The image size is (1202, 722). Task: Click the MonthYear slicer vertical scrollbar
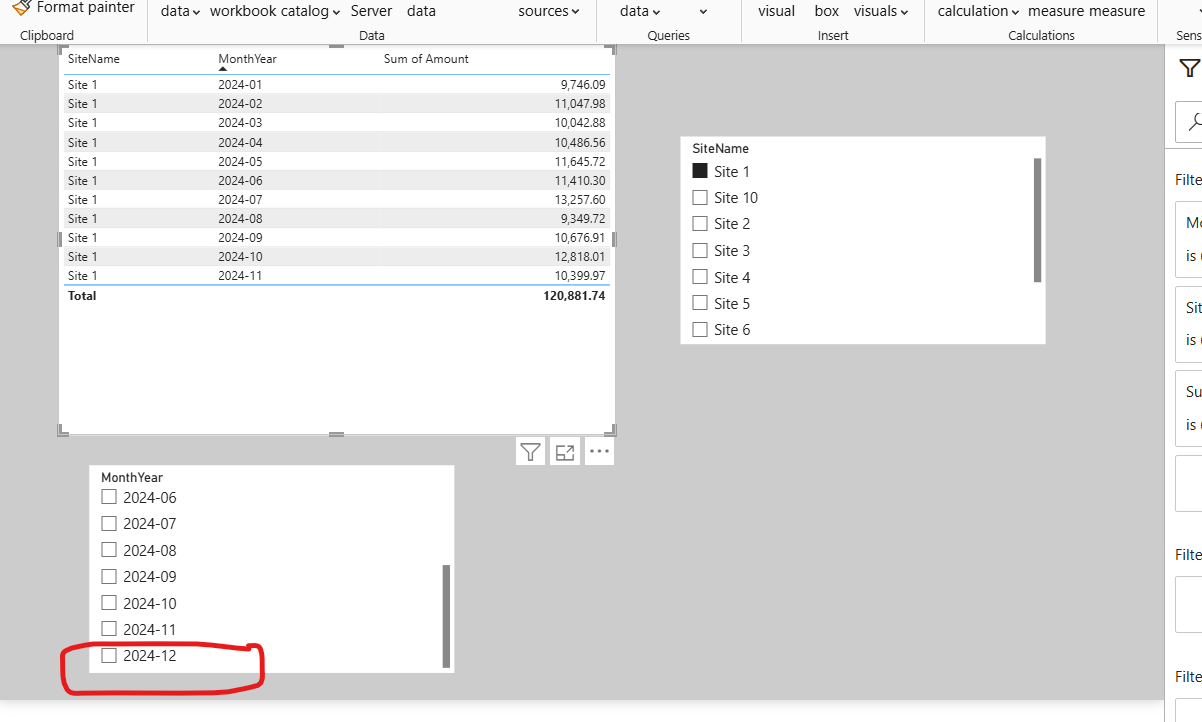[446, 616]
